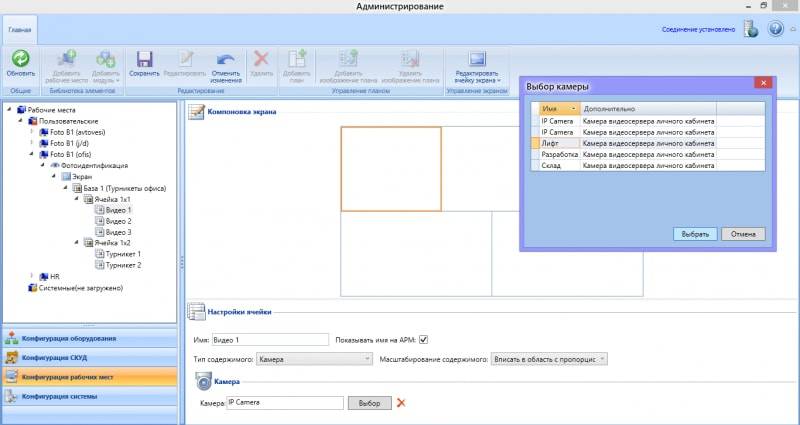The image size is (800, 425).
Task: Select Турникет 1 in the tree
Action: click(x=124, y=254)
